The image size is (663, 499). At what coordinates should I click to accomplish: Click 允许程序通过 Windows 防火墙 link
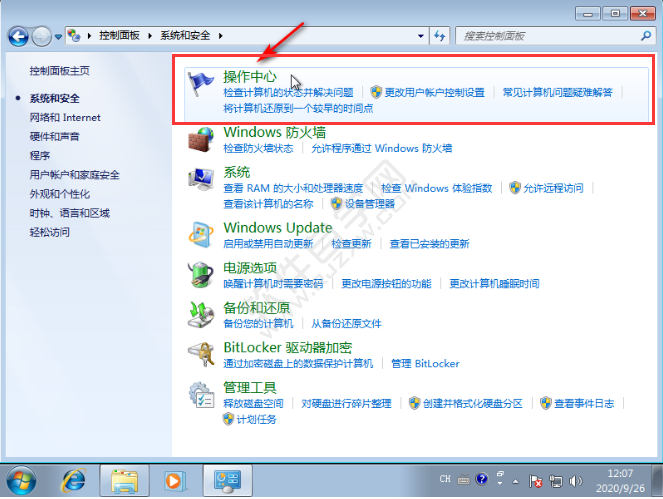click(382, 148)
